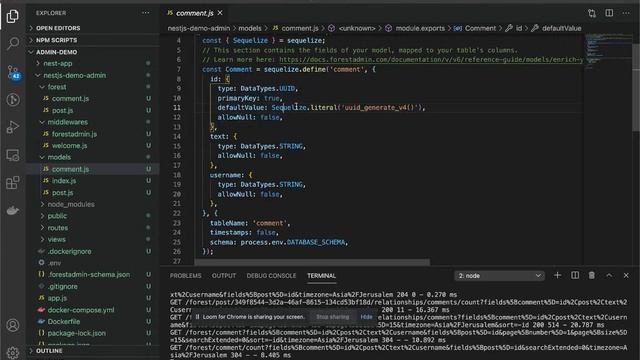Open the Manage gear icon

[x=13, y=352]
